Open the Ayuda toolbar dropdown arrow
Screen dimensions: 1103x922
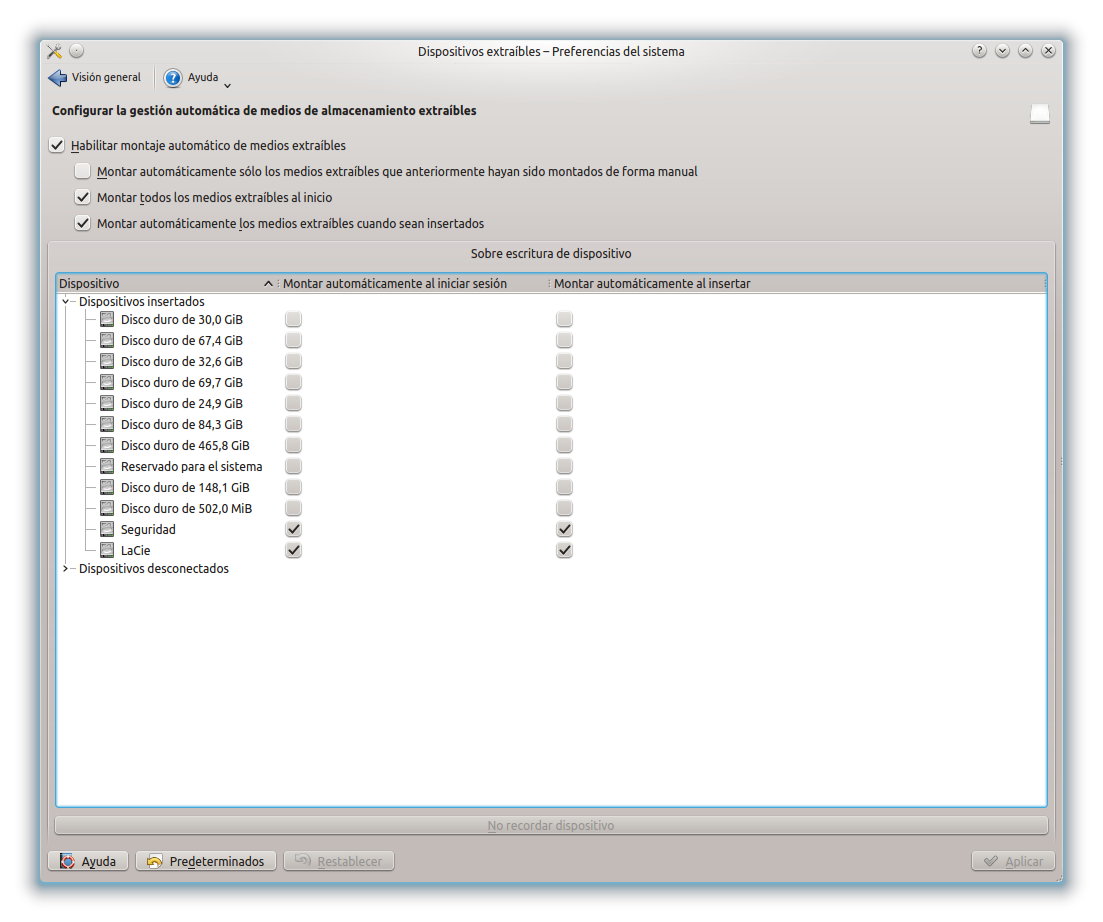click(x=227, y=86)
